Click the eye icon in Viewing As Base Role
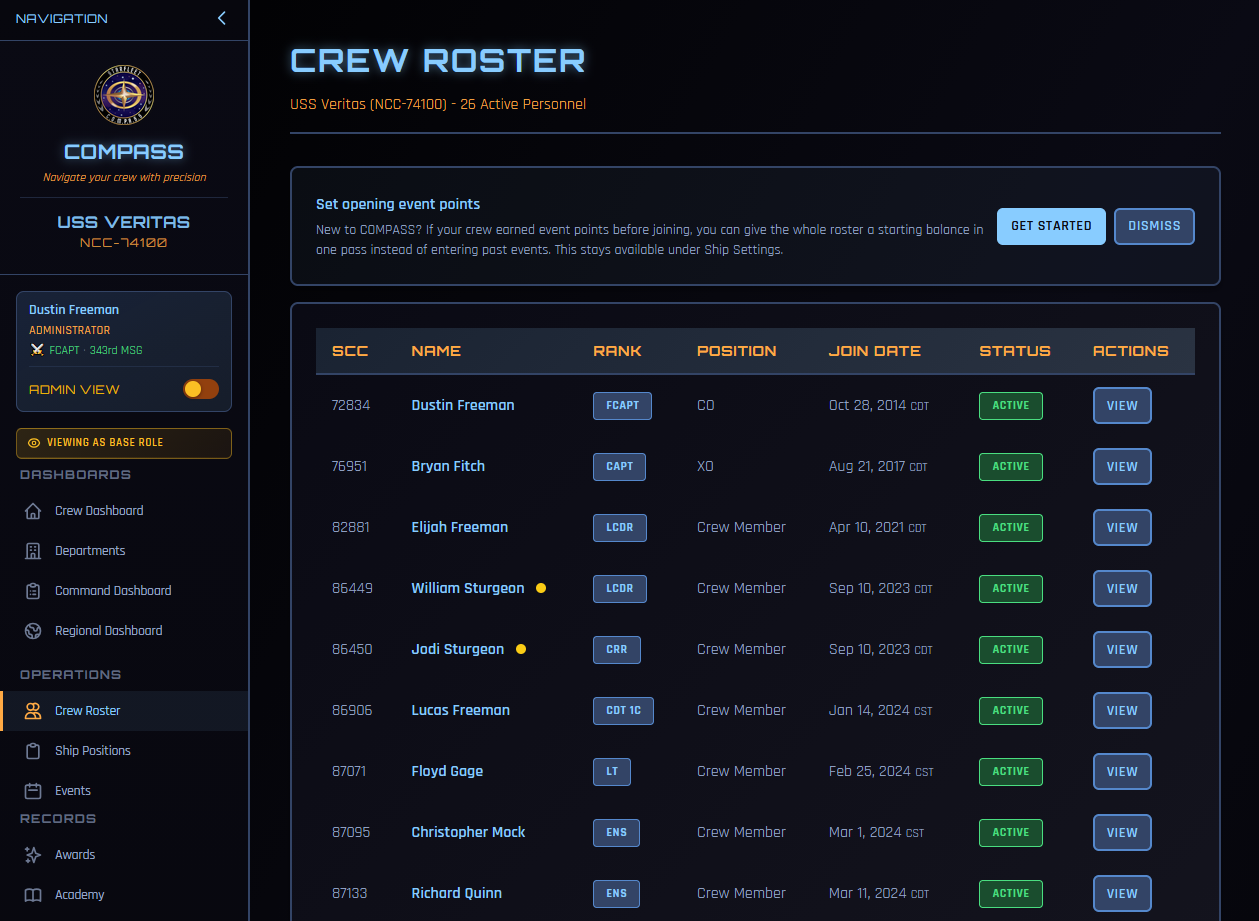This screenshot has height=921, width=1259. tap(34, 443)
